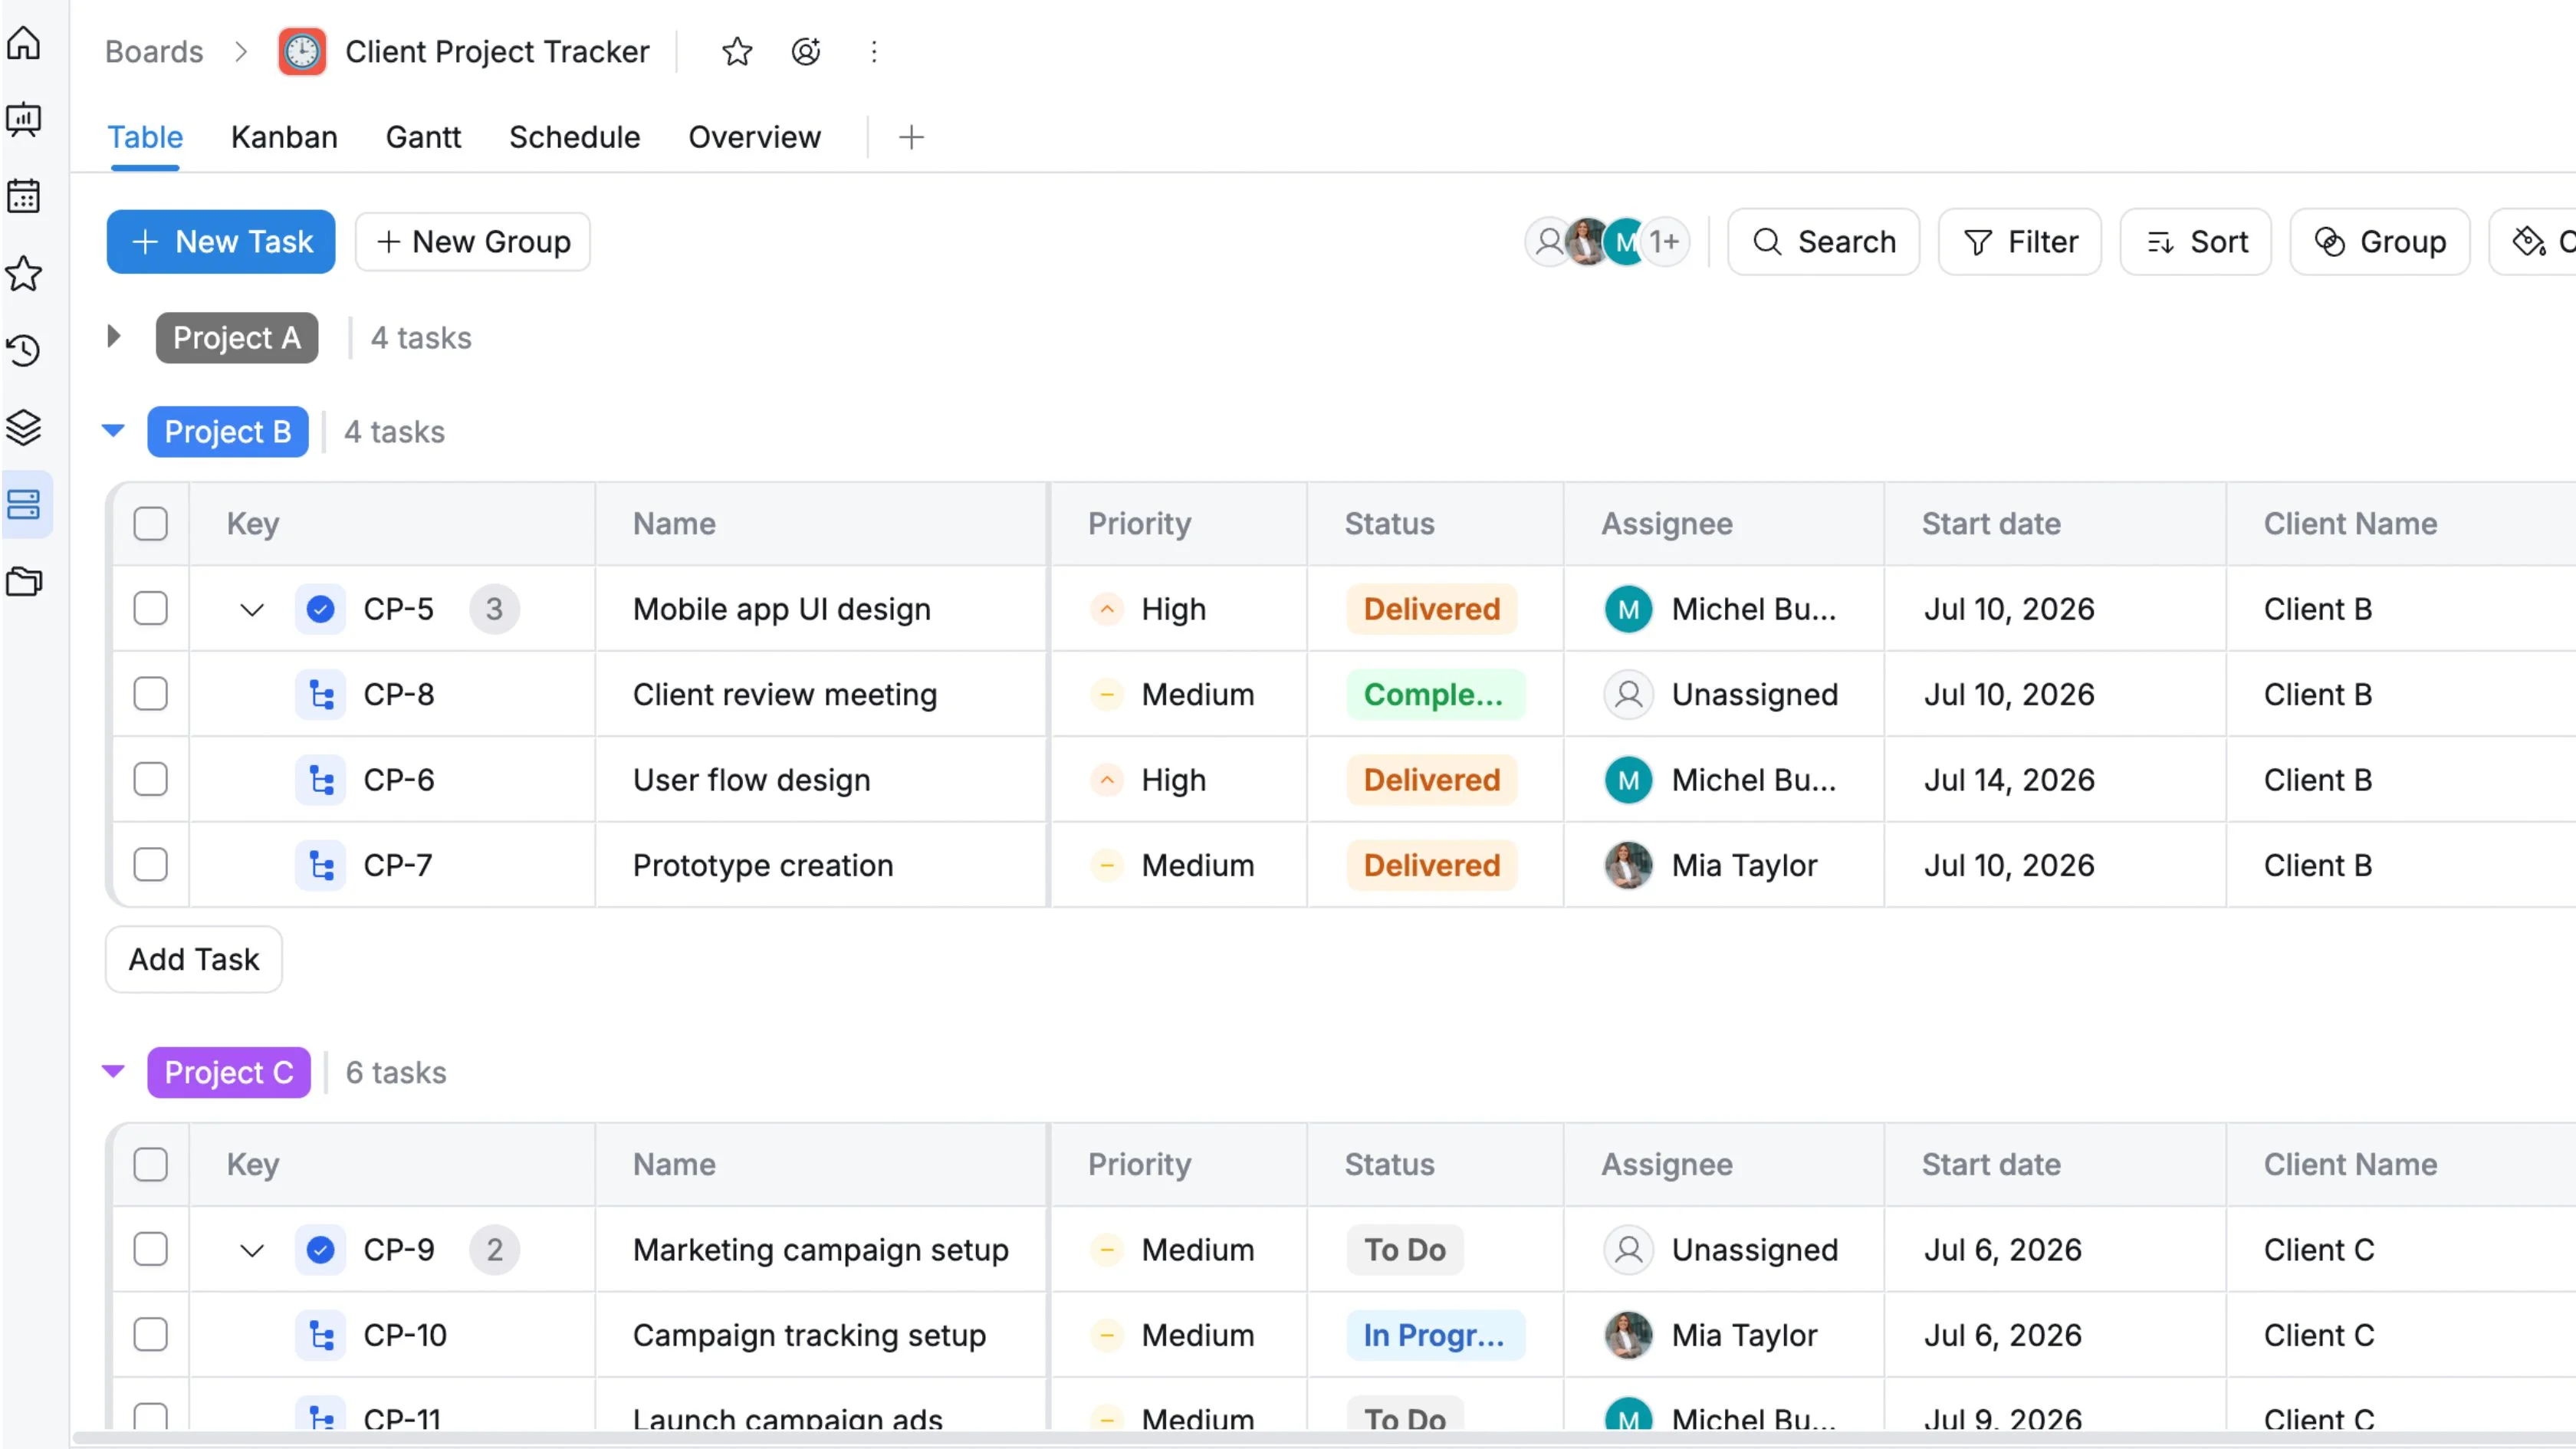Click the subtask icon for CP-10
This screenshot has height=1449, width=2576.
[320, 1335]
